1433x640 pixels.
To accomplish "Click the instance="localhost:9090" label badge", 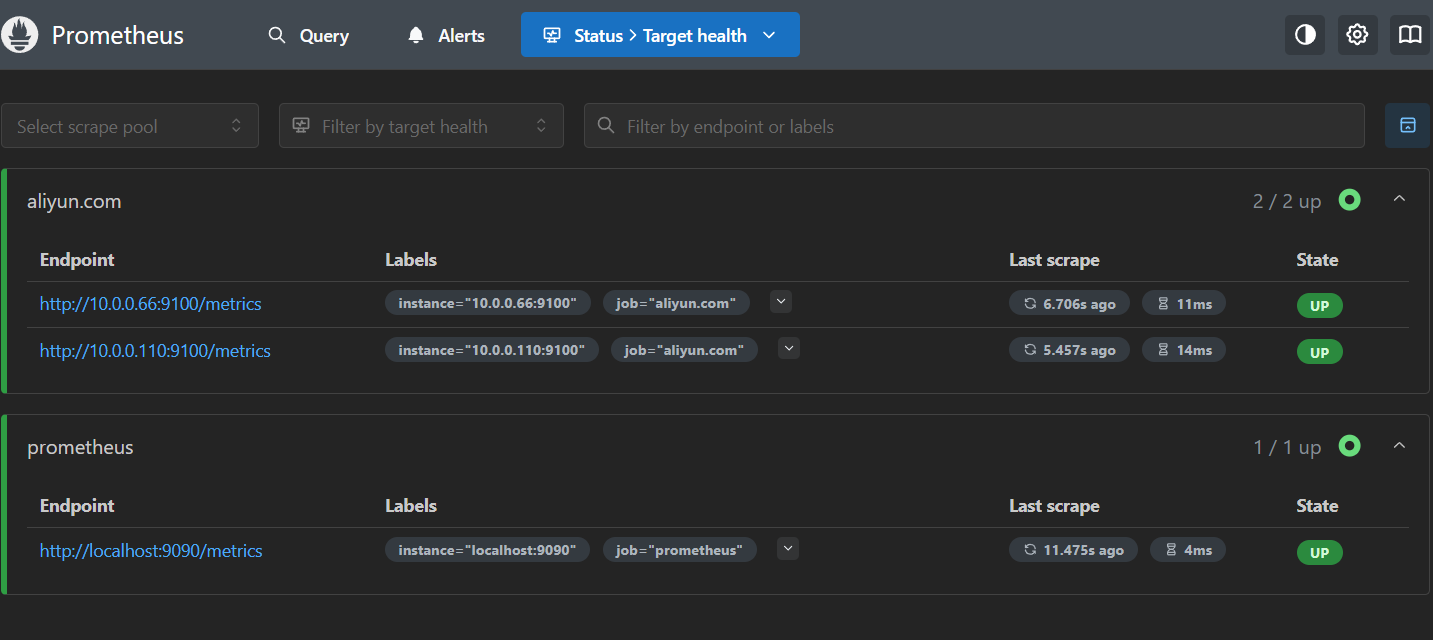I will click(488, 550).
